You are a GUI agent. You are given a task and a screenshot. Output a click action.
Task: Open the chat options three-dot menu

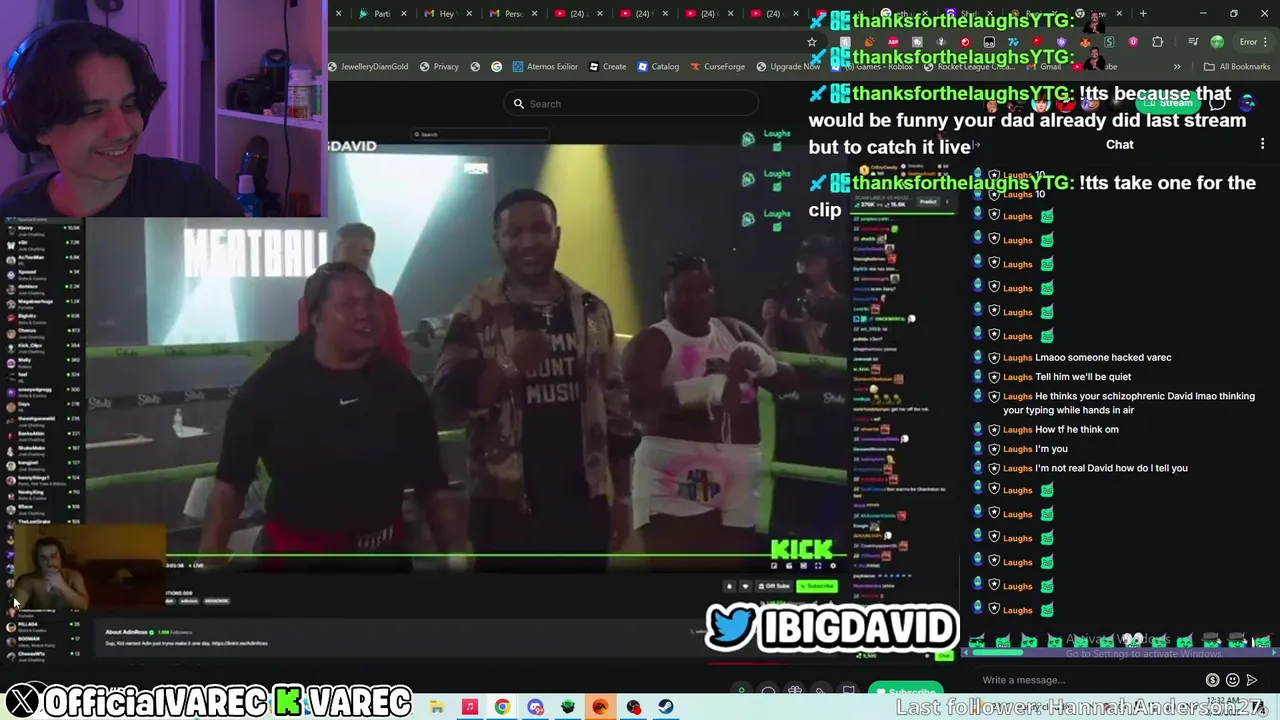coord(1262,144)
